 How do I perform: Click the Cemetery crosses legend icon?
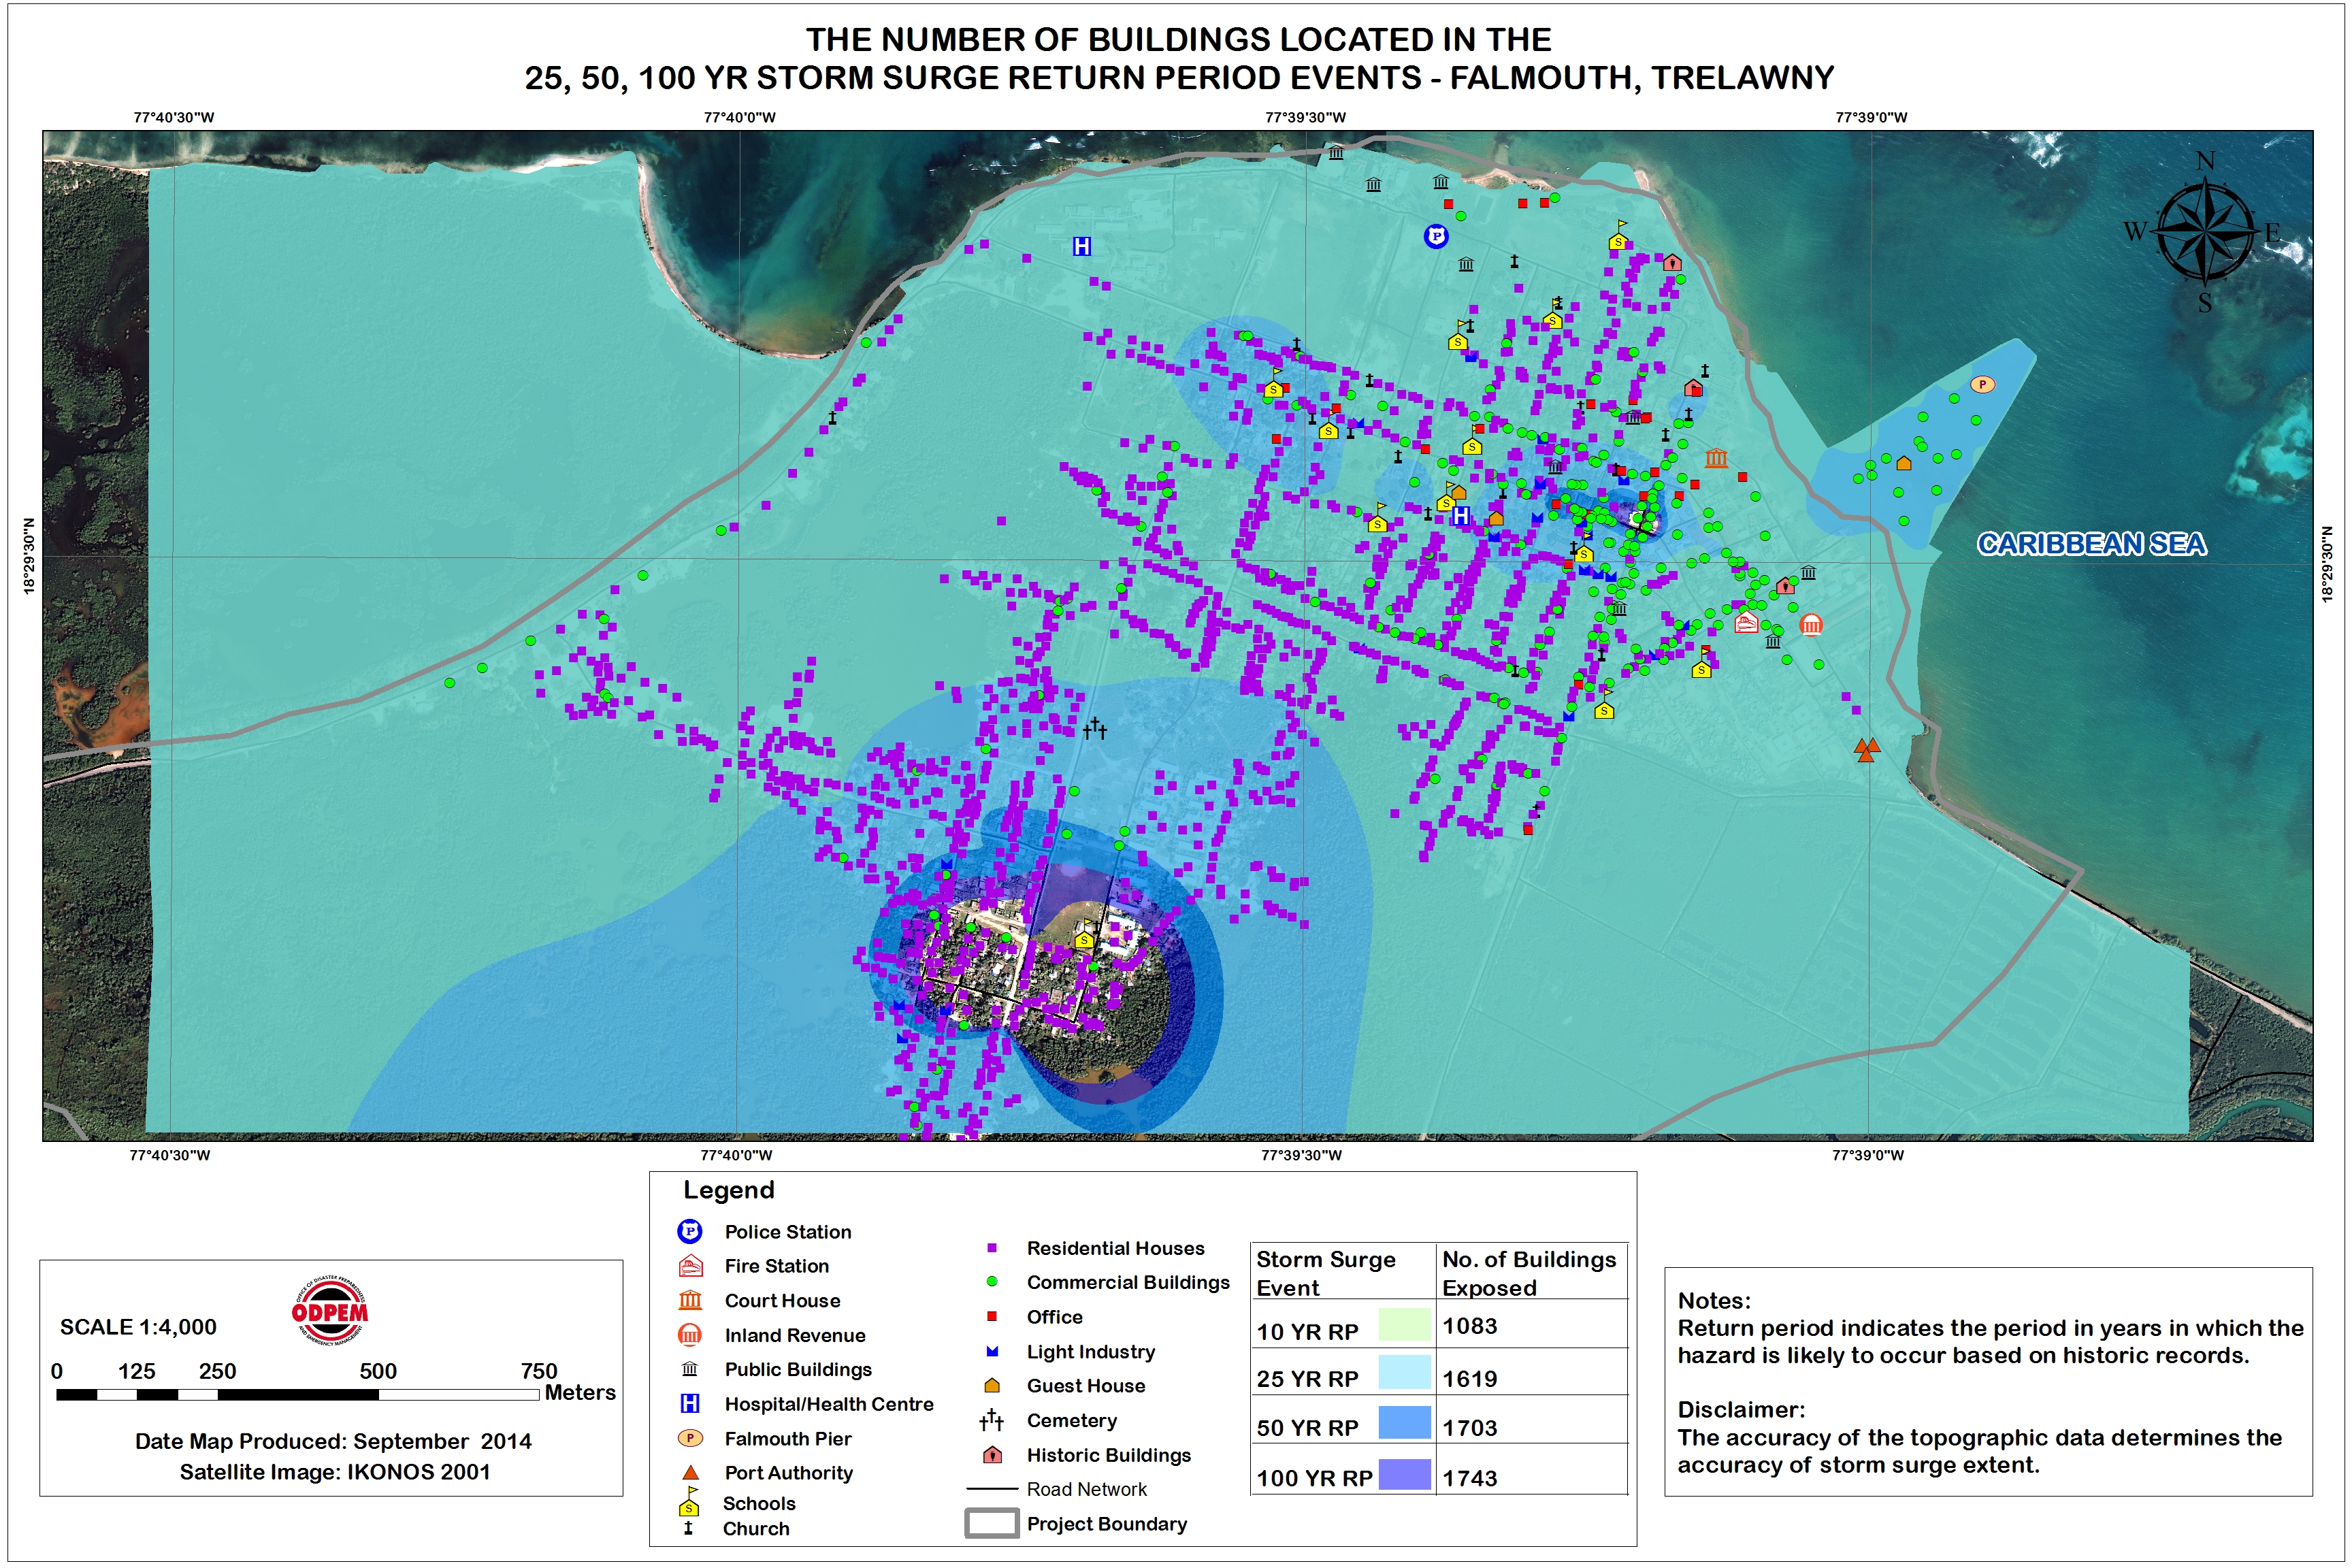991,1420
